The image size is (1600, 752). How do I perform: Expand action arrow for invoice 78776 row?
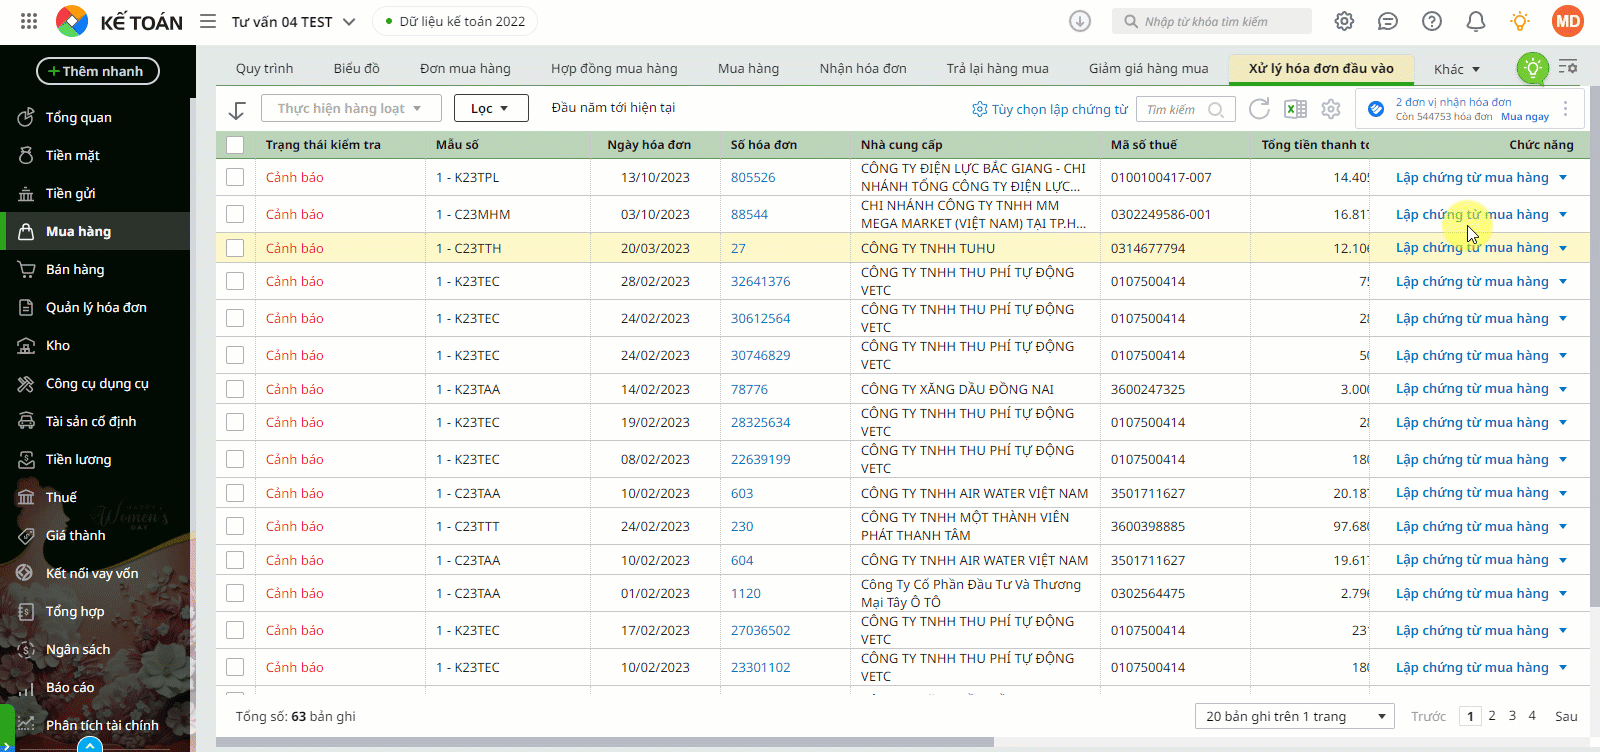pos(1563,389)
